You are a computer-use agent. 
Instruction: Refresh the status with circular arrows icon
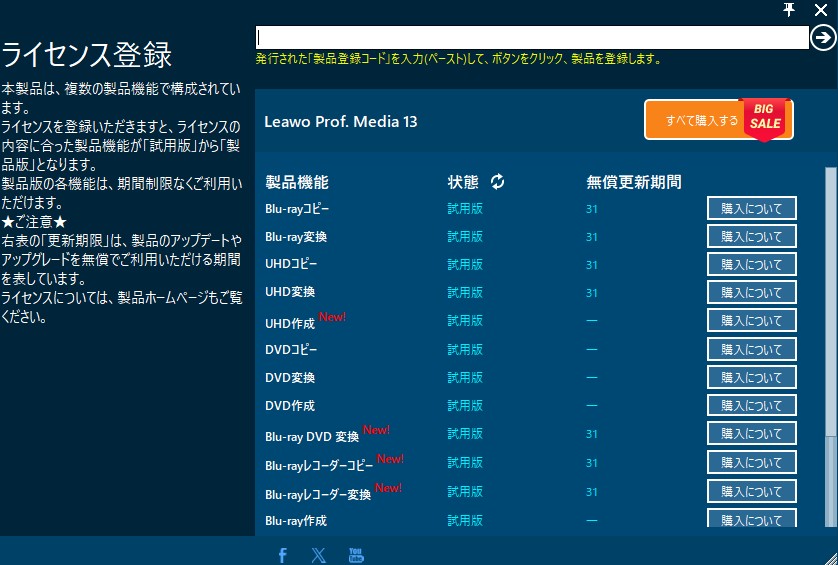(x=498, y=182)
